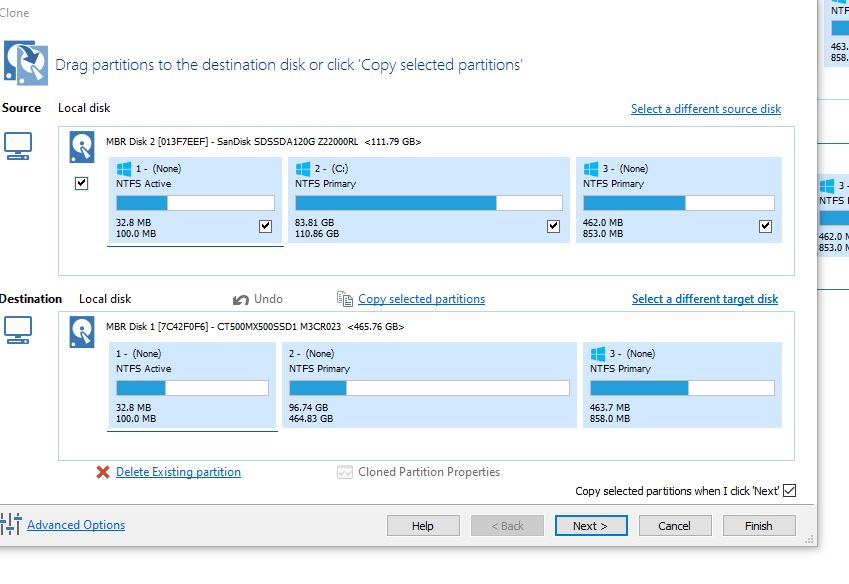Viewport: 849px width, 584px height.
Task: Select destination partition 1 NTFS Active block
Action: pyautogui.click(x=192, y=385)
